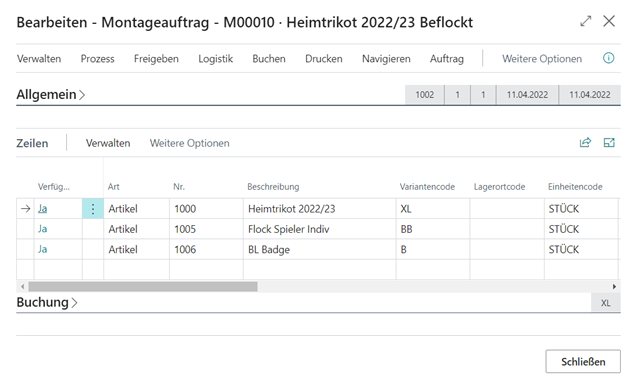Click the XL summary value in Buchung
637x387 pixels.
(606, 303)
